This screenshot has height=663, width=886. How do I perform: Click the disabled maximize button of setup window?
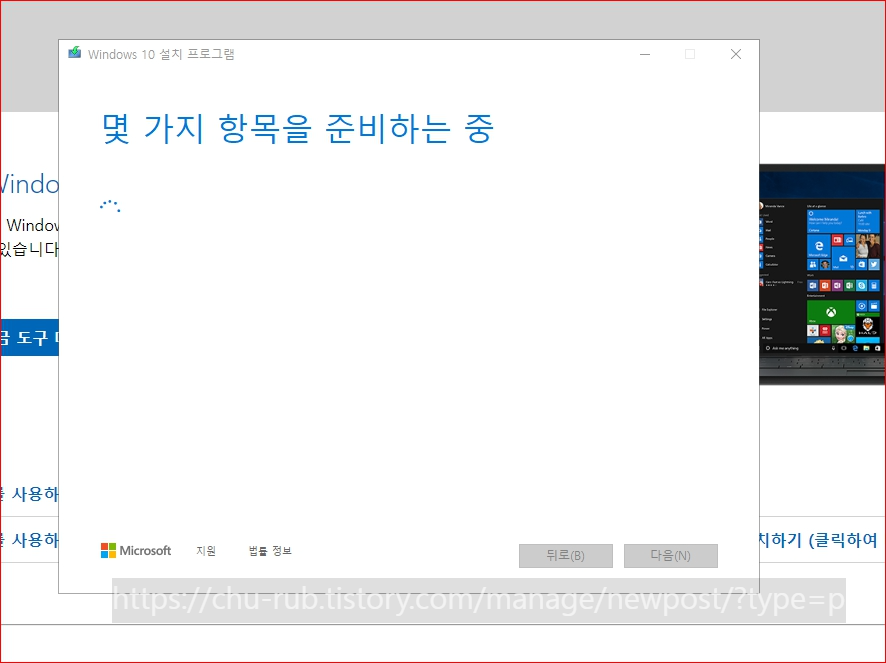[690, 54]
